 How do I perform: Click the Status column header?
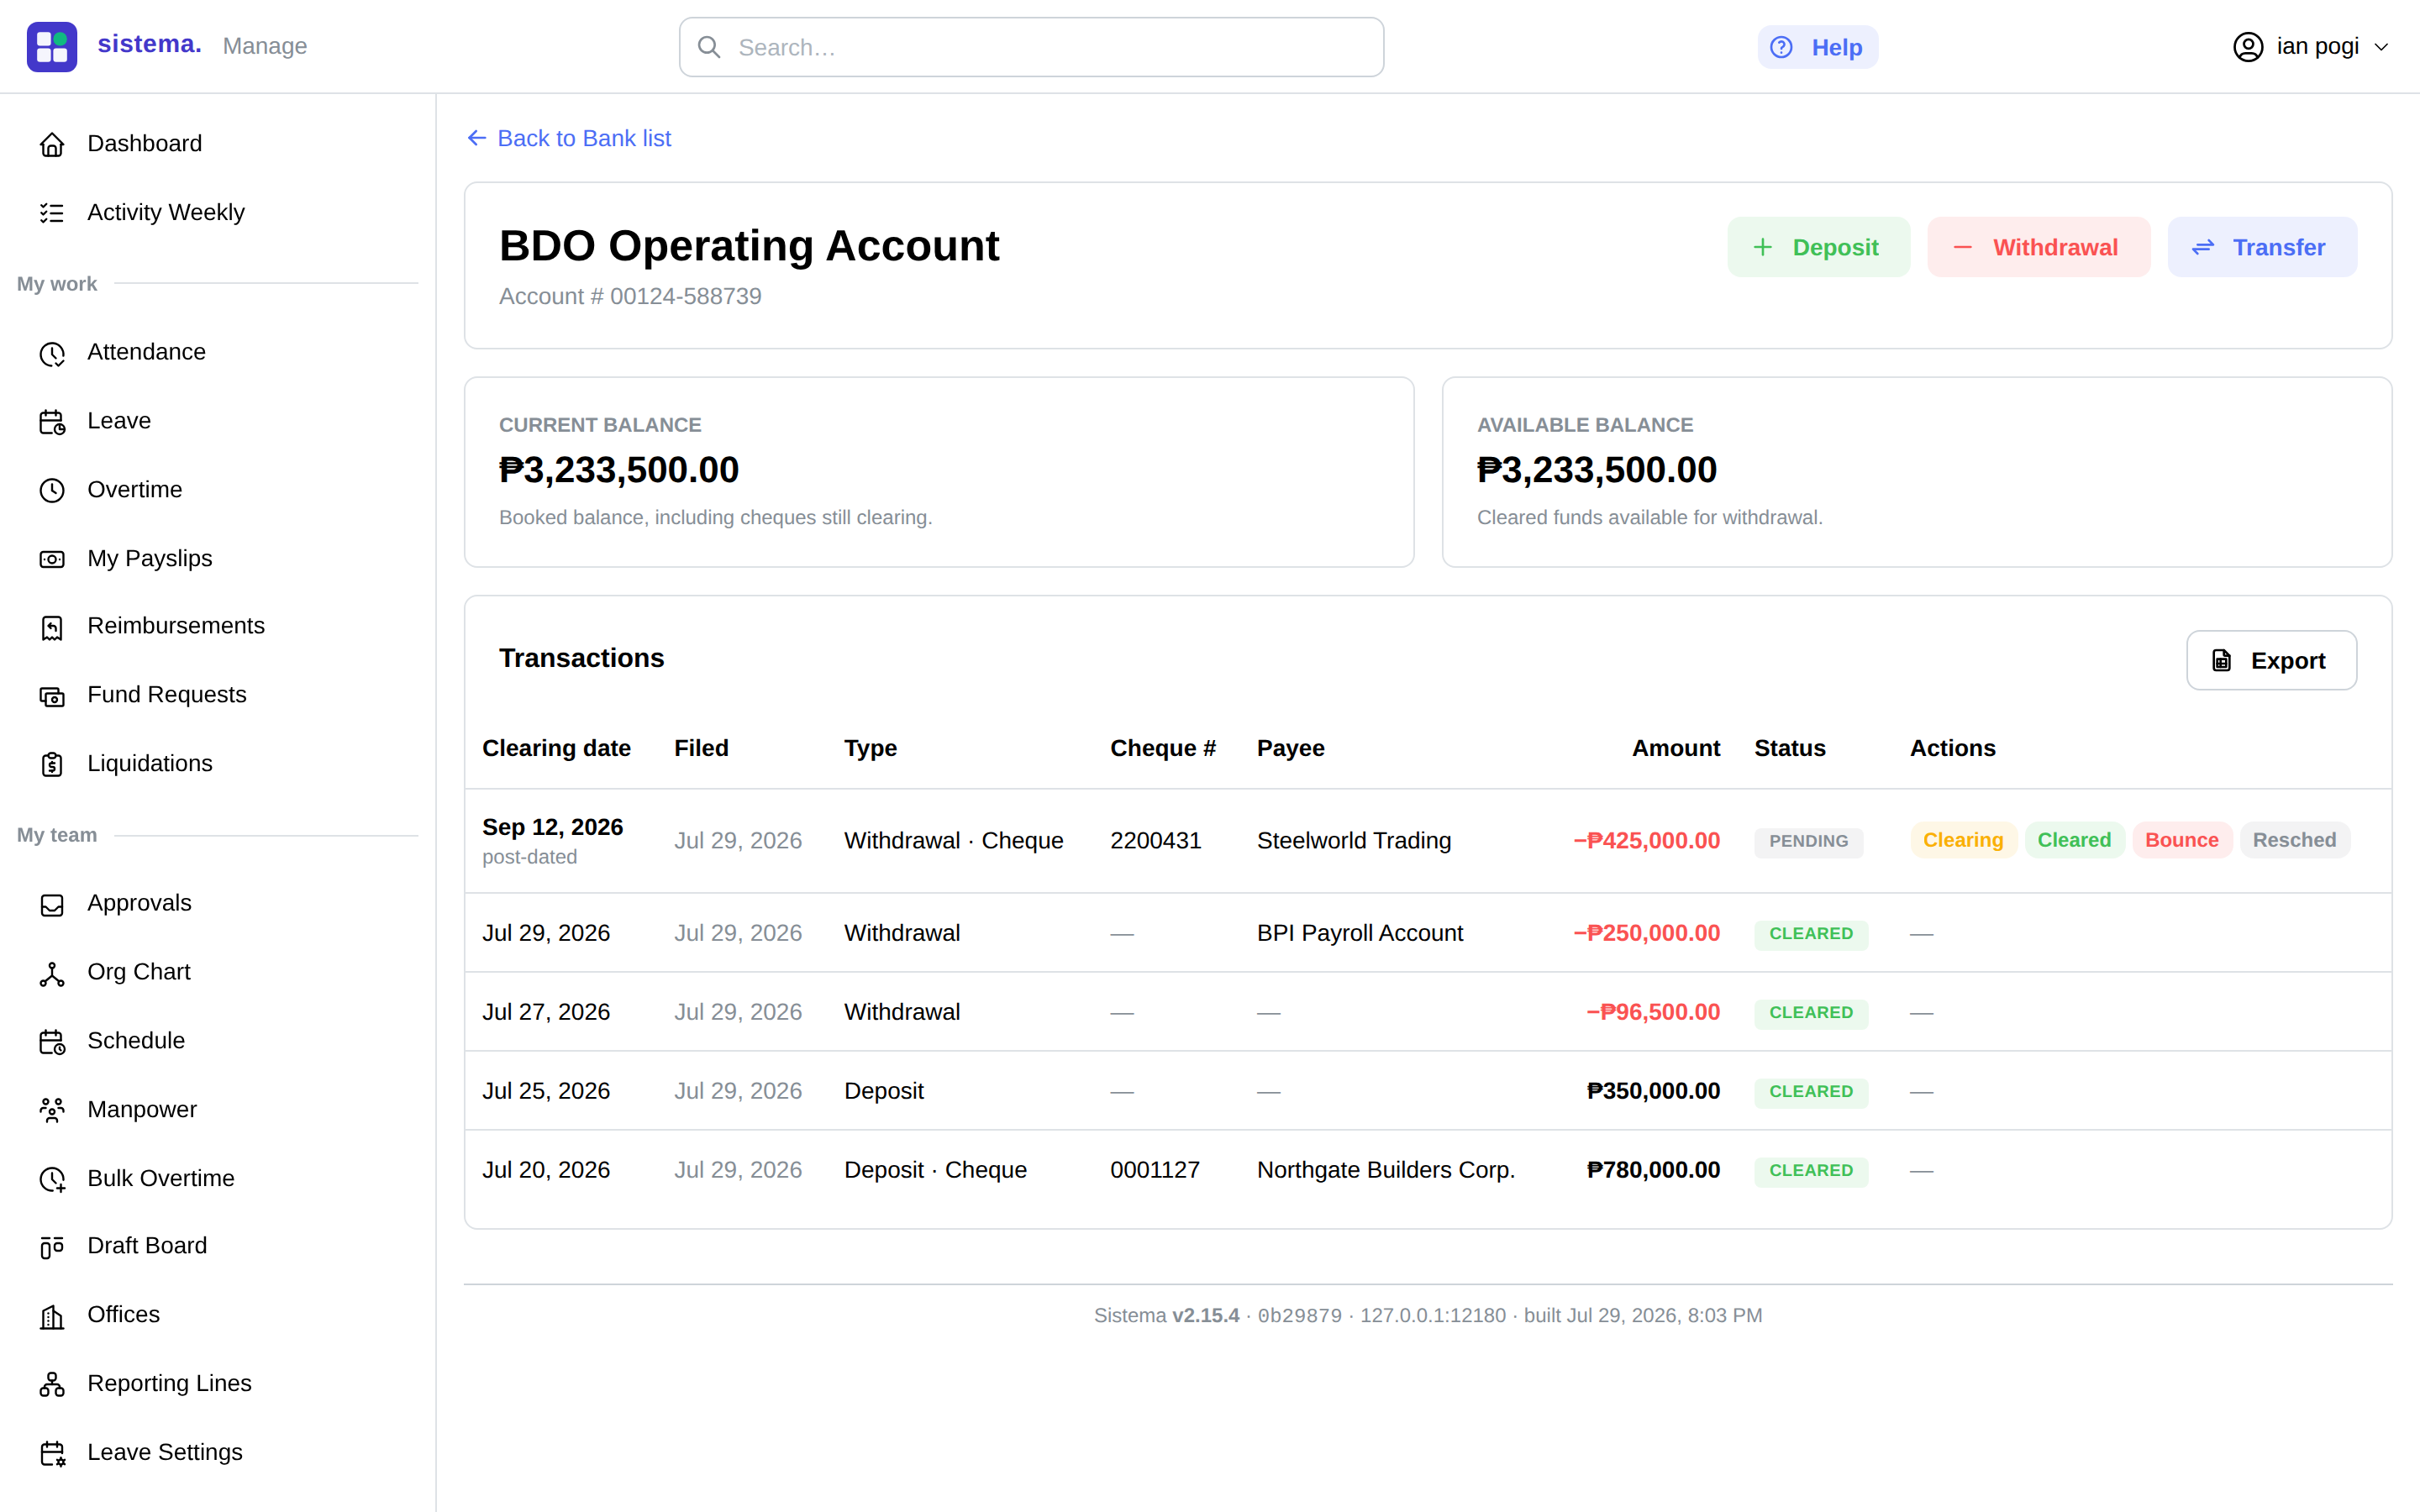1789,748
